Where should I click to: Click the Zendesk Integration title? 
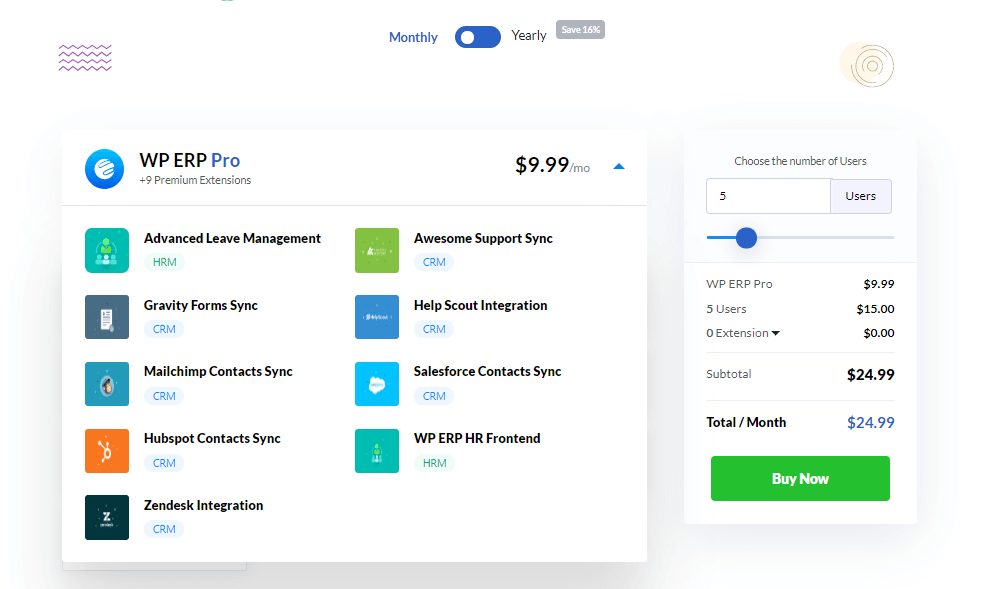pyautogui.click(x=203, y=505)
